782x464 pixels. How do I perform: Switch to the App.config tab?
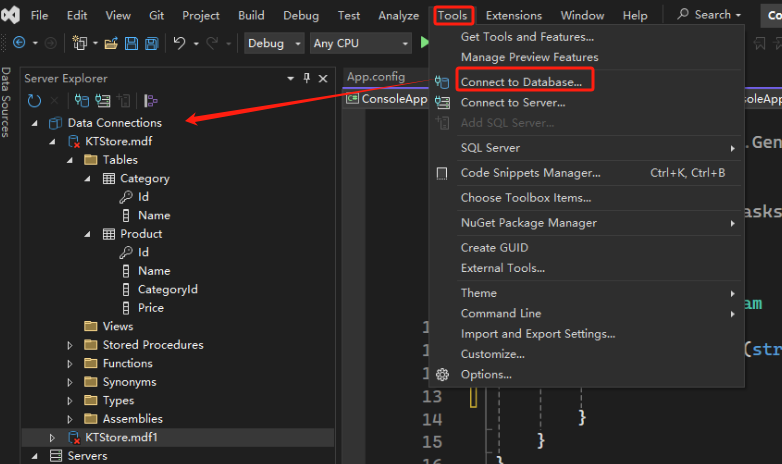pos(376,77)
